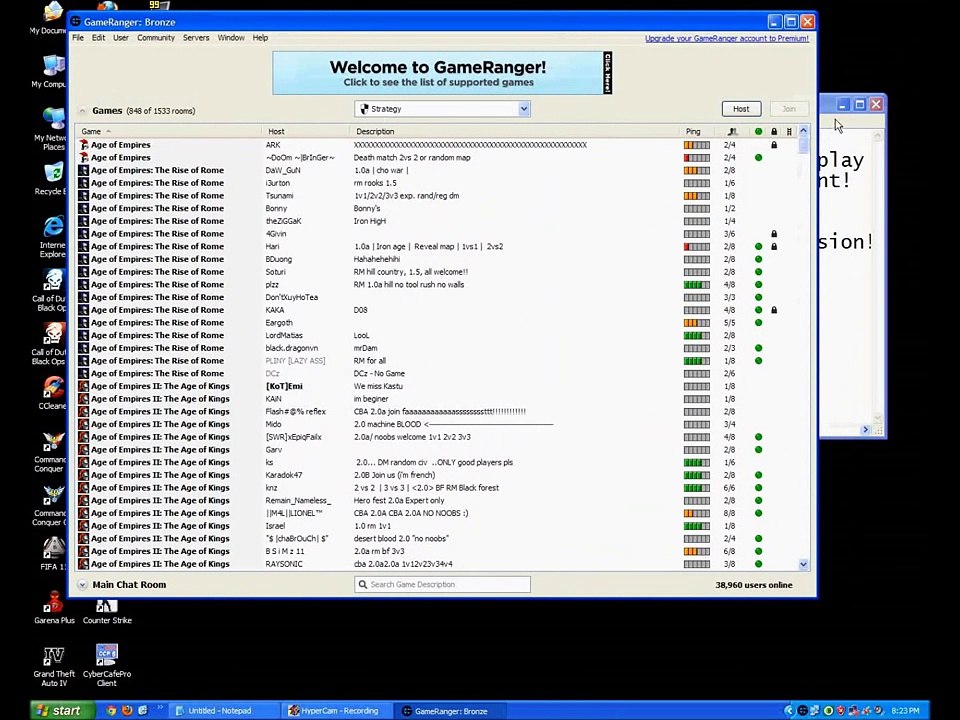Click the green dot in DoOm's row
960x720 pixels.
point(759,158)
